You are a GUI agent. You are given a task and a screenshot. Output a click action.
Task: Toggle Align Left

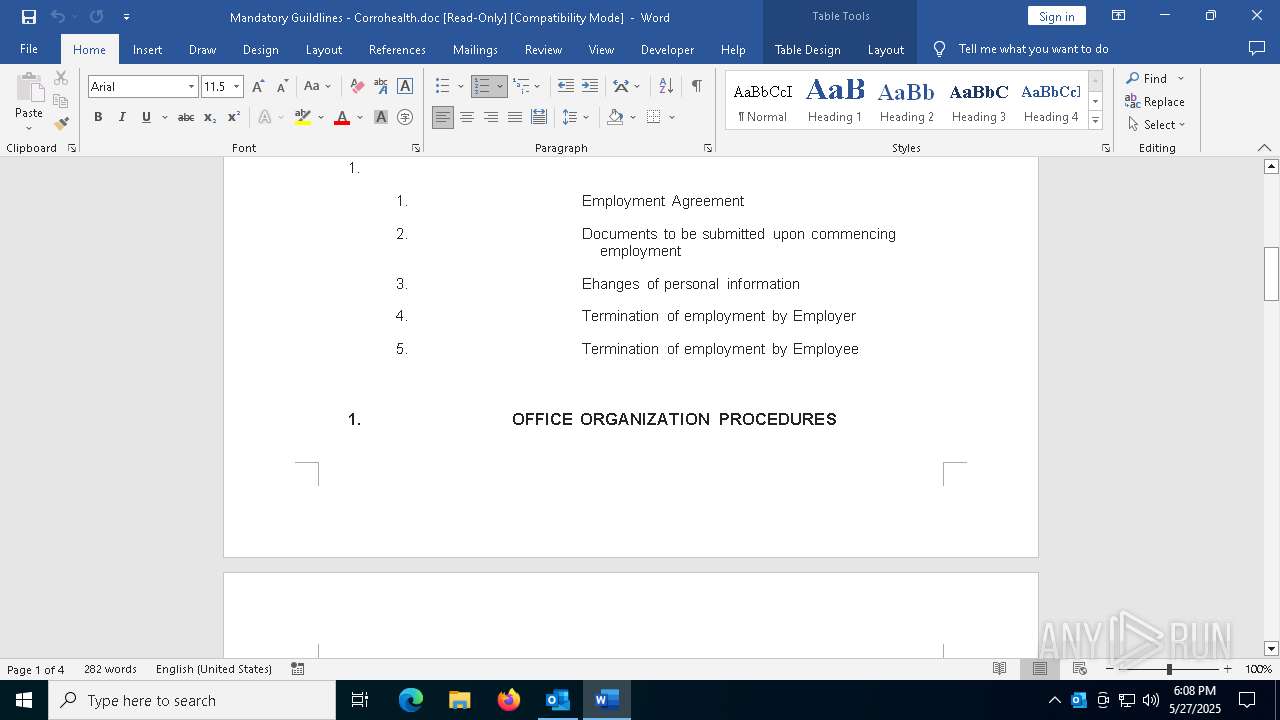pos(443,117)
